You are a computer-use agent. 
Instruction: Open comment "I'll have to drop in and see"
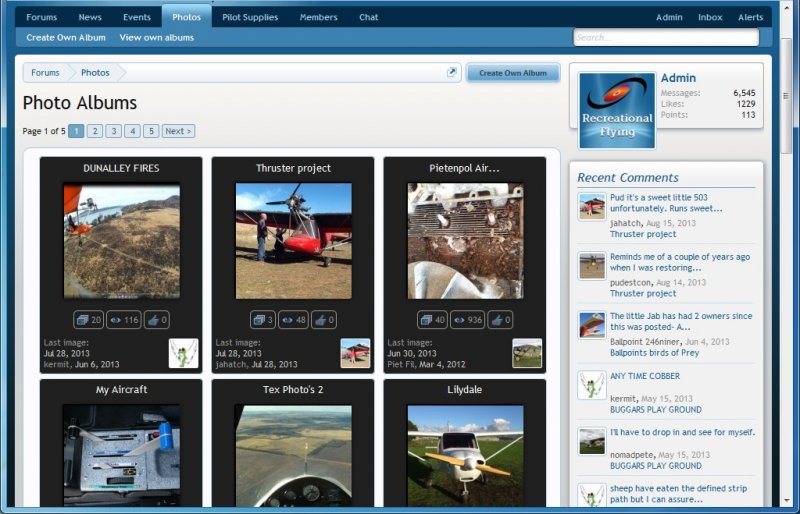[682, 432]
